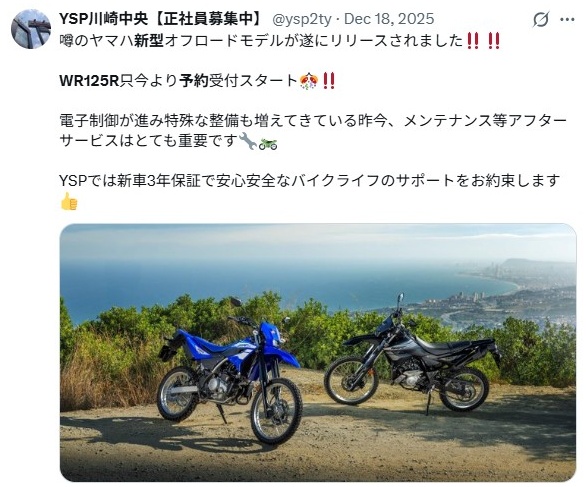Open the Grok explain-post icon
Viewport: 586px width, 487px height.
(541, 19)
